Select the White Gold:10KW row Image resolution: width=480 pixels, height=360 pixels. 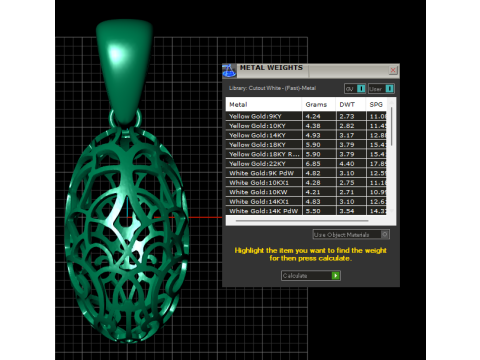306,192
